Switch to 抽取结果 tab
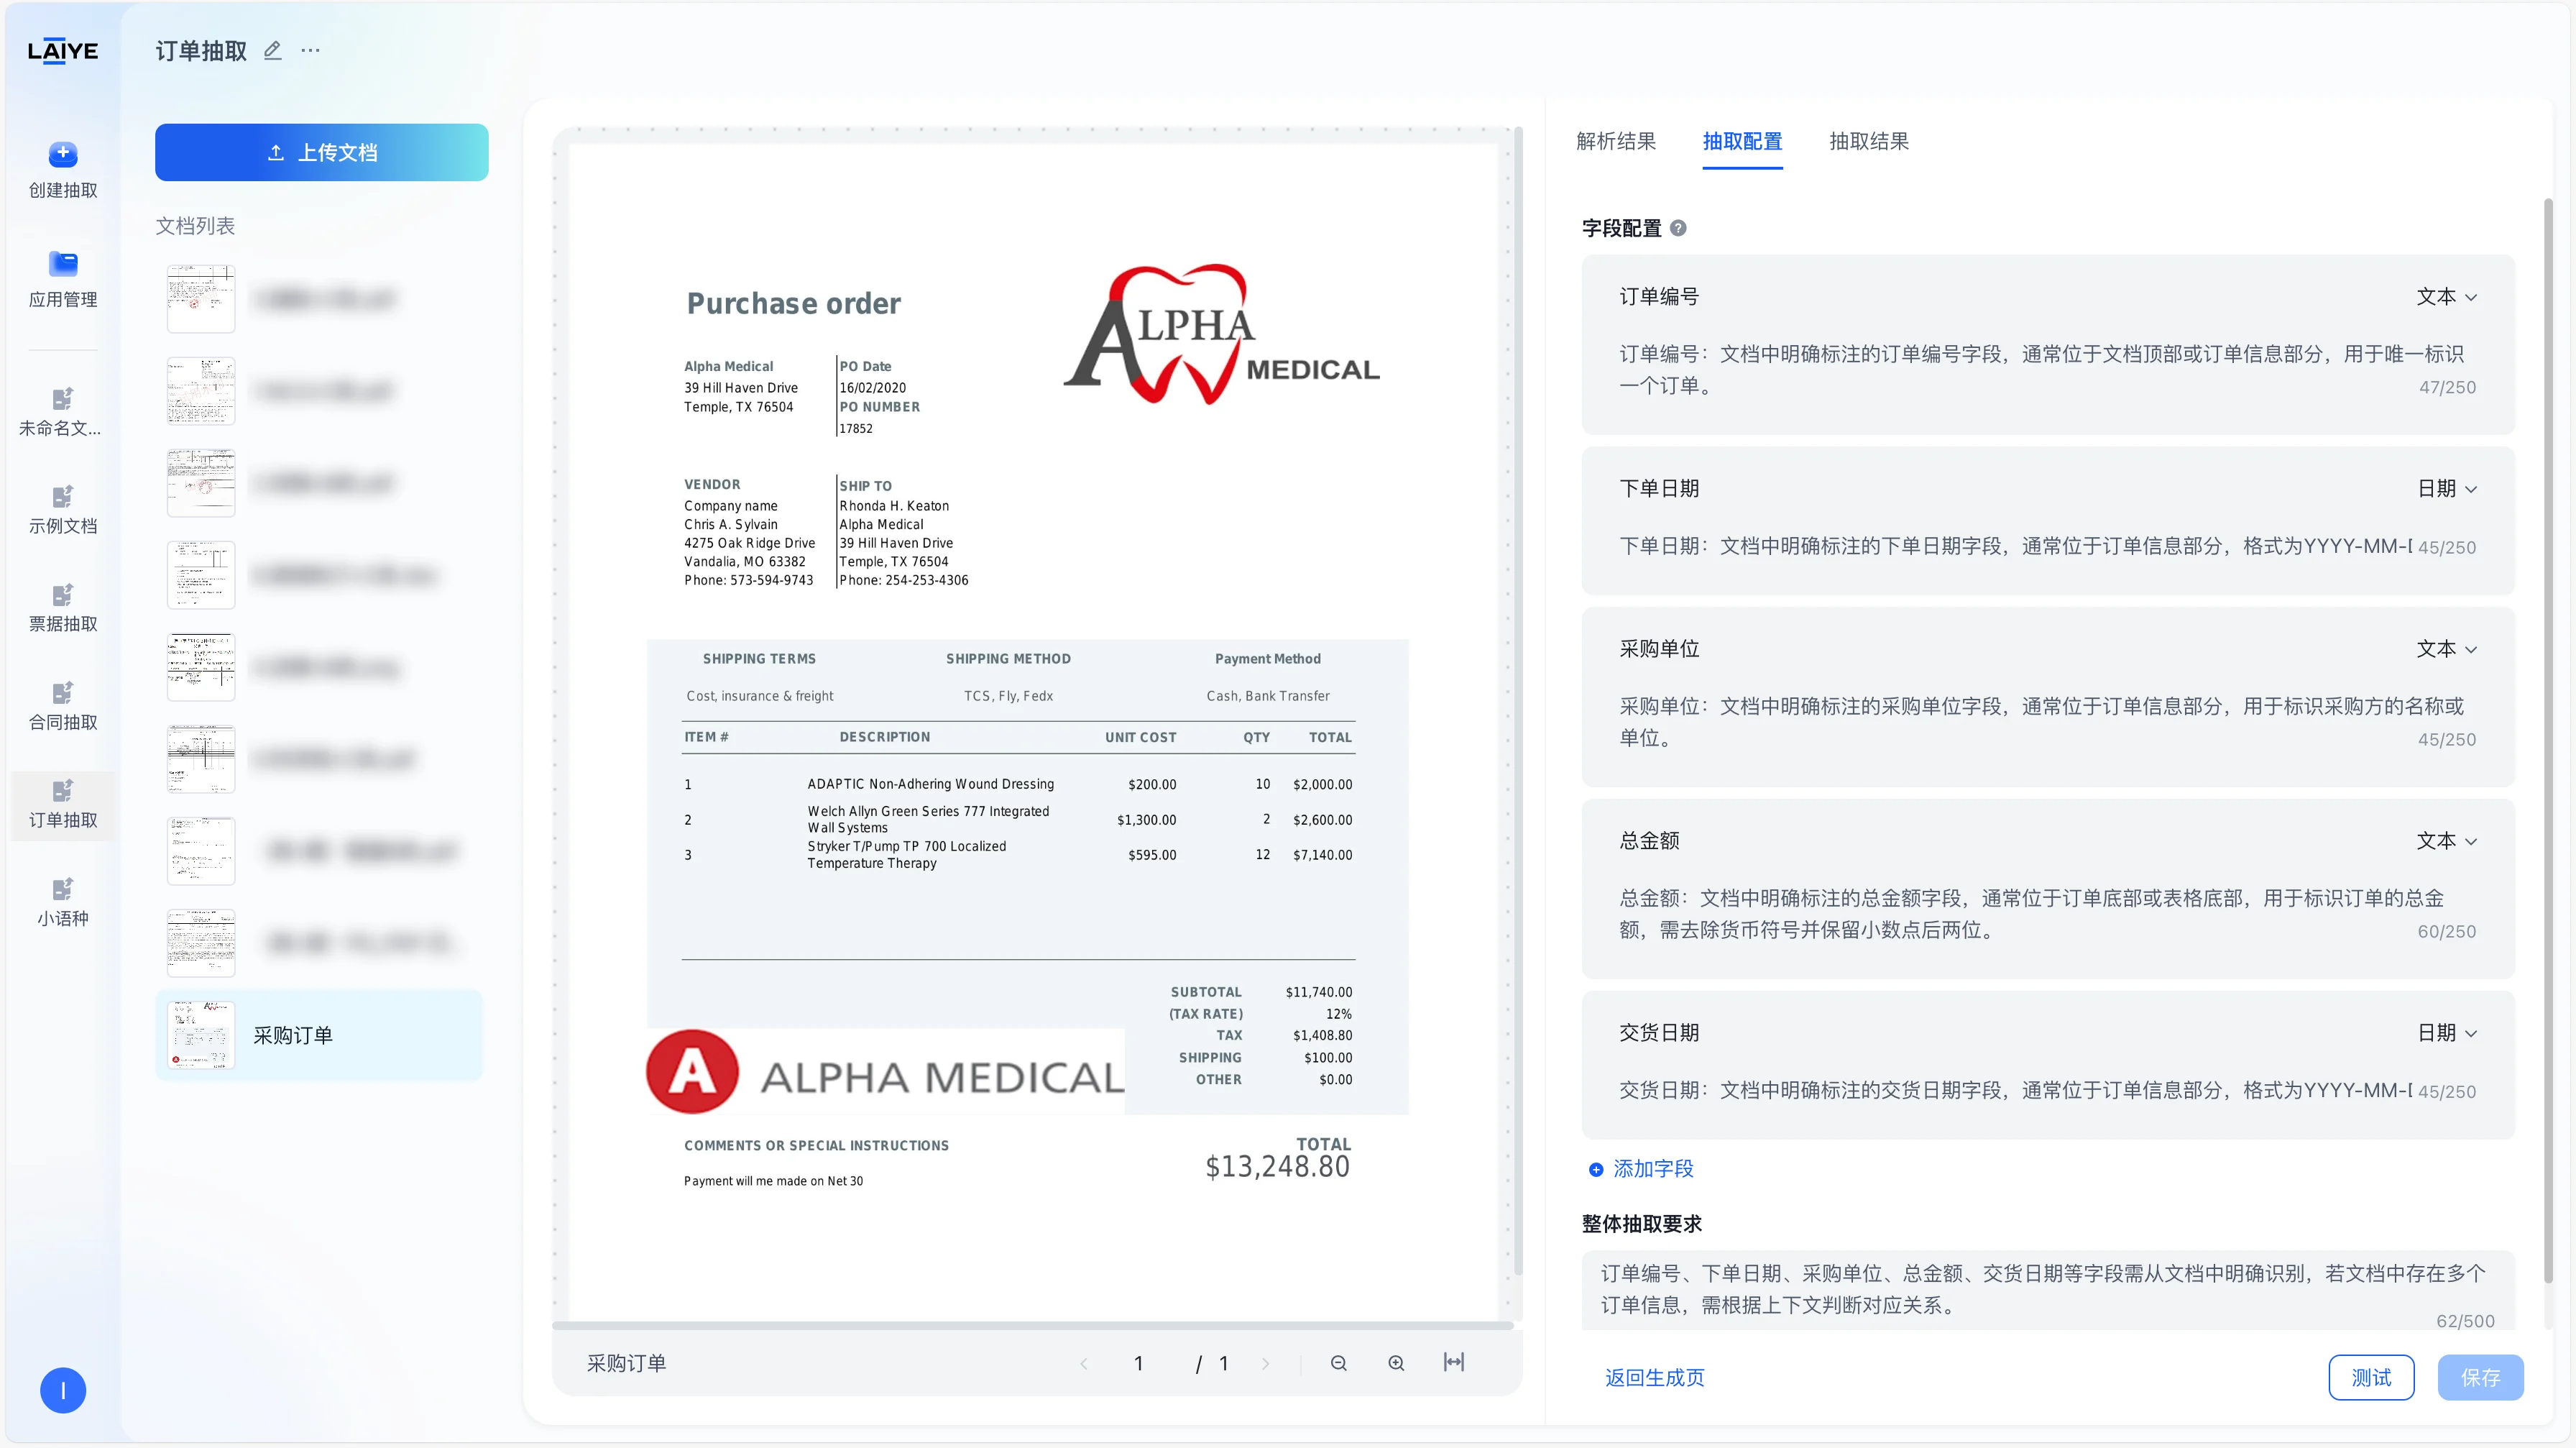Viewport: 2576px width, 1448px height. [x=1868, y=141]
